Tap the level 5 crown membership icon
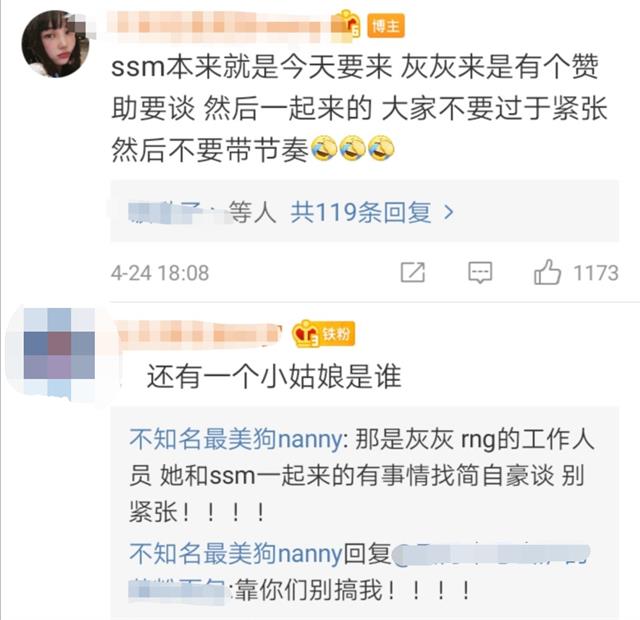Screen dimensions: 640x620 click(x=347, y=24)
